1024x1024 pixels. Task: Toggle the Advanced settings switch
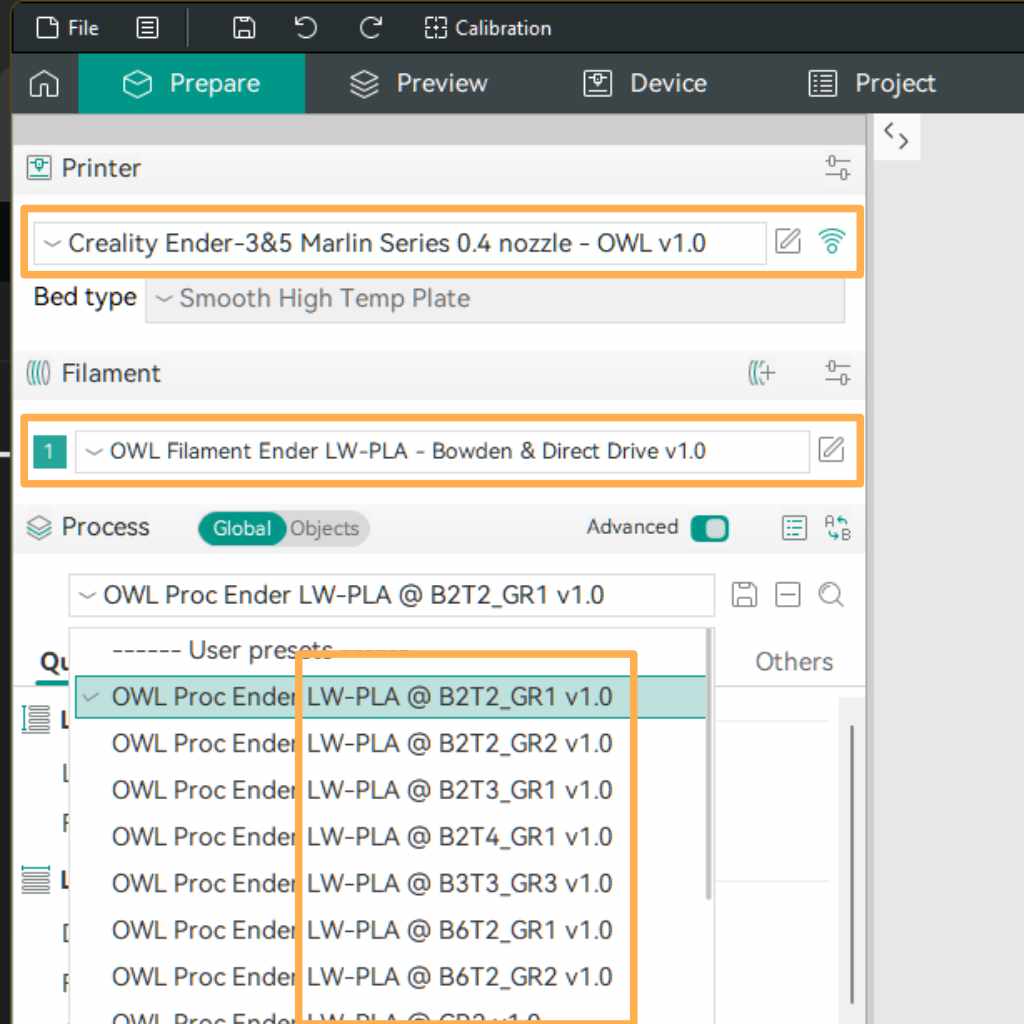pos(710,528)
